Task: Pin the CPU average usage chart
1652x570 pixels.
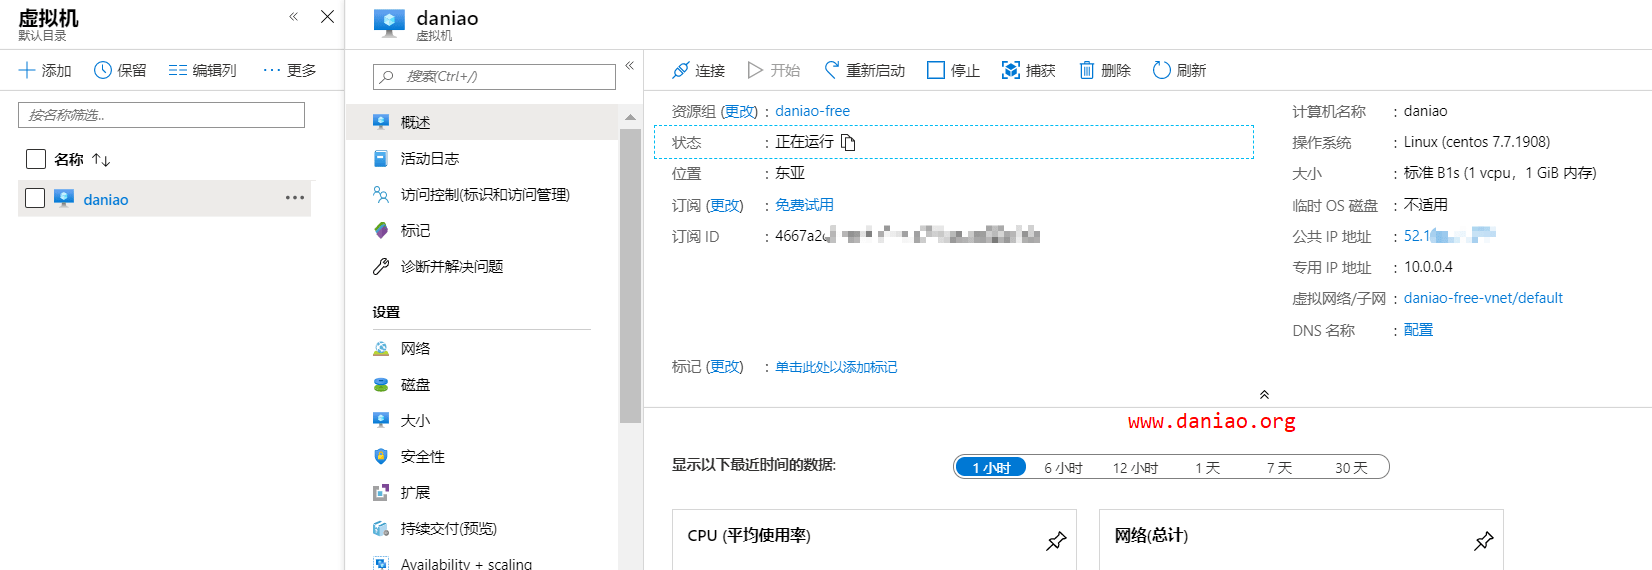Action: (x=1056, y=541)
